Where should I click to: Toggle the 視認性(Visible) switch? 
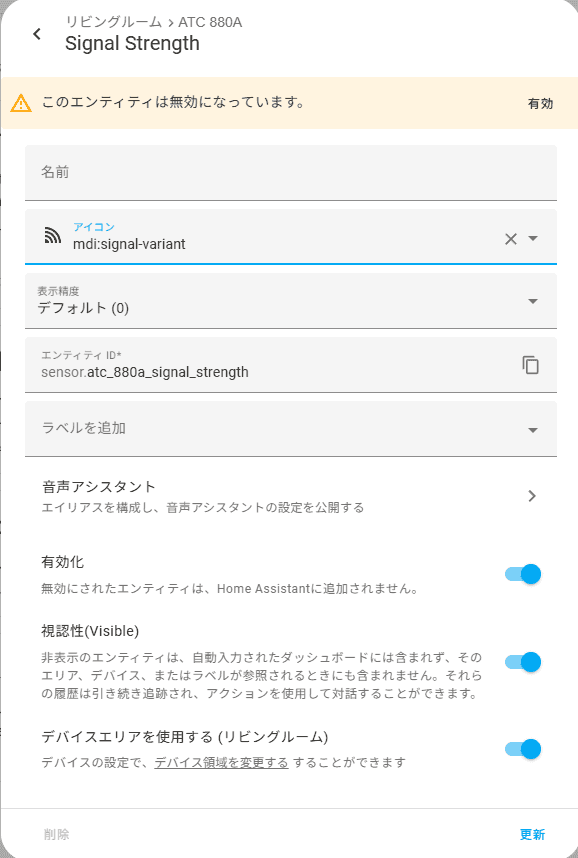(x=523, y=662)
